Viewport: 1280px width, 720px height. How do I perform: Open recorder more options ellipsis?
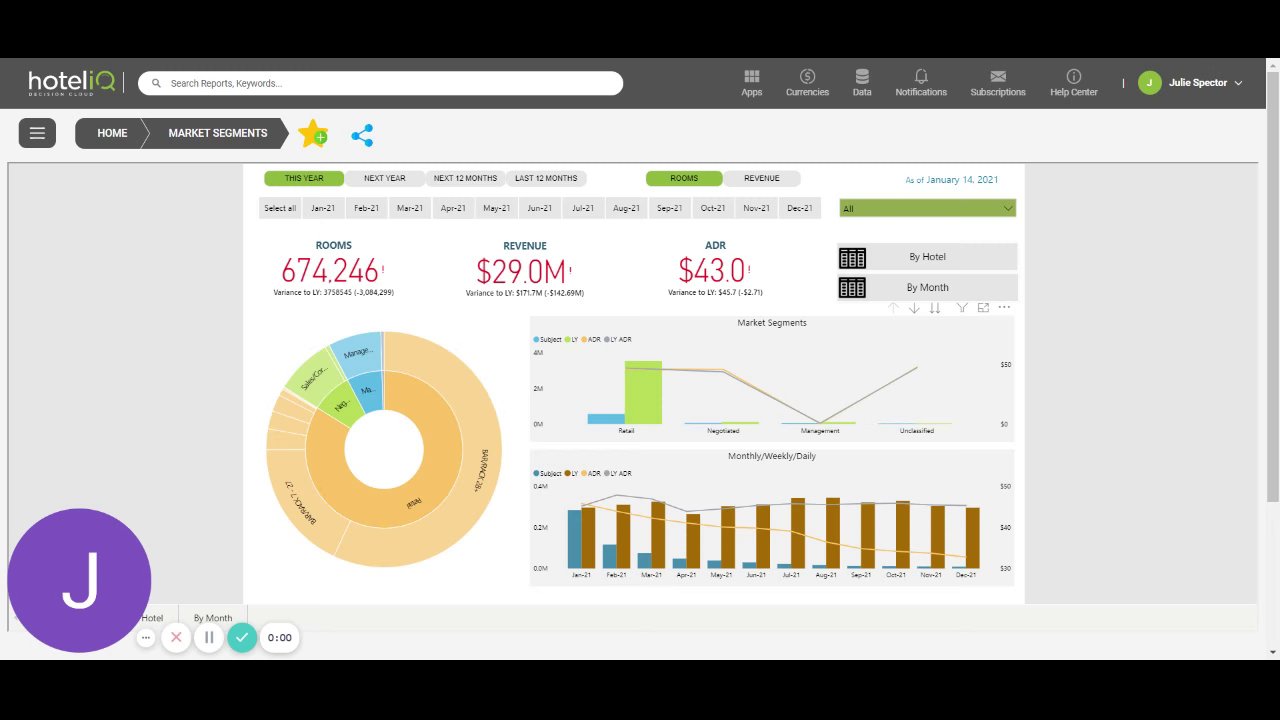coord(146,637)
